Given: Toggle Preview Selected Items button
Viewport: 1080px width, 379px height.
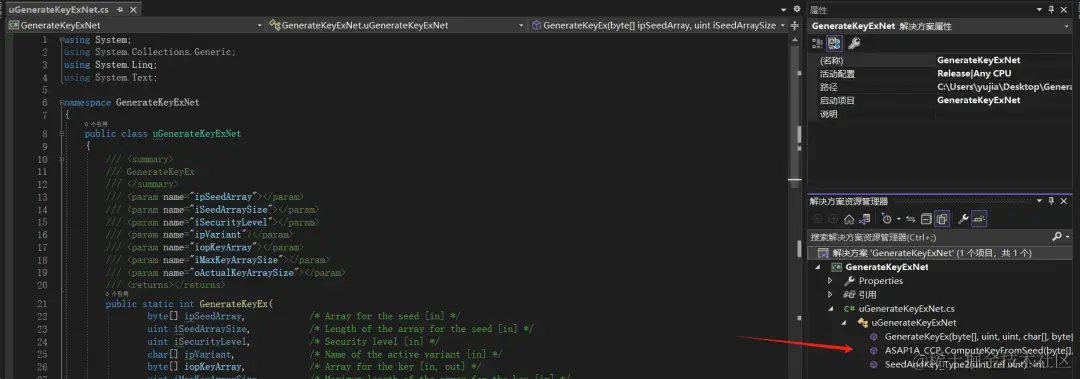Looking at the screenshot, I should tap(980, 219).
